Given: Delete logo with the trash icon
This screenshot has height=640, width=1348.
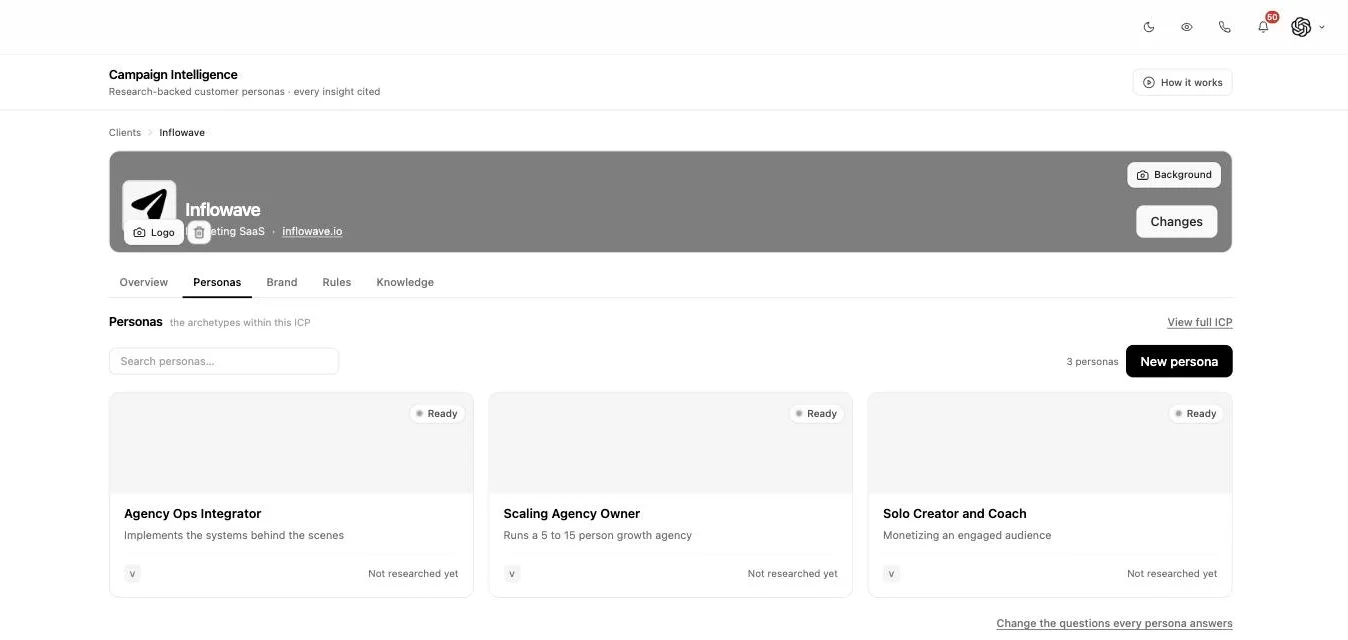Looking at the screenshot, I should [x=199, y=232].
